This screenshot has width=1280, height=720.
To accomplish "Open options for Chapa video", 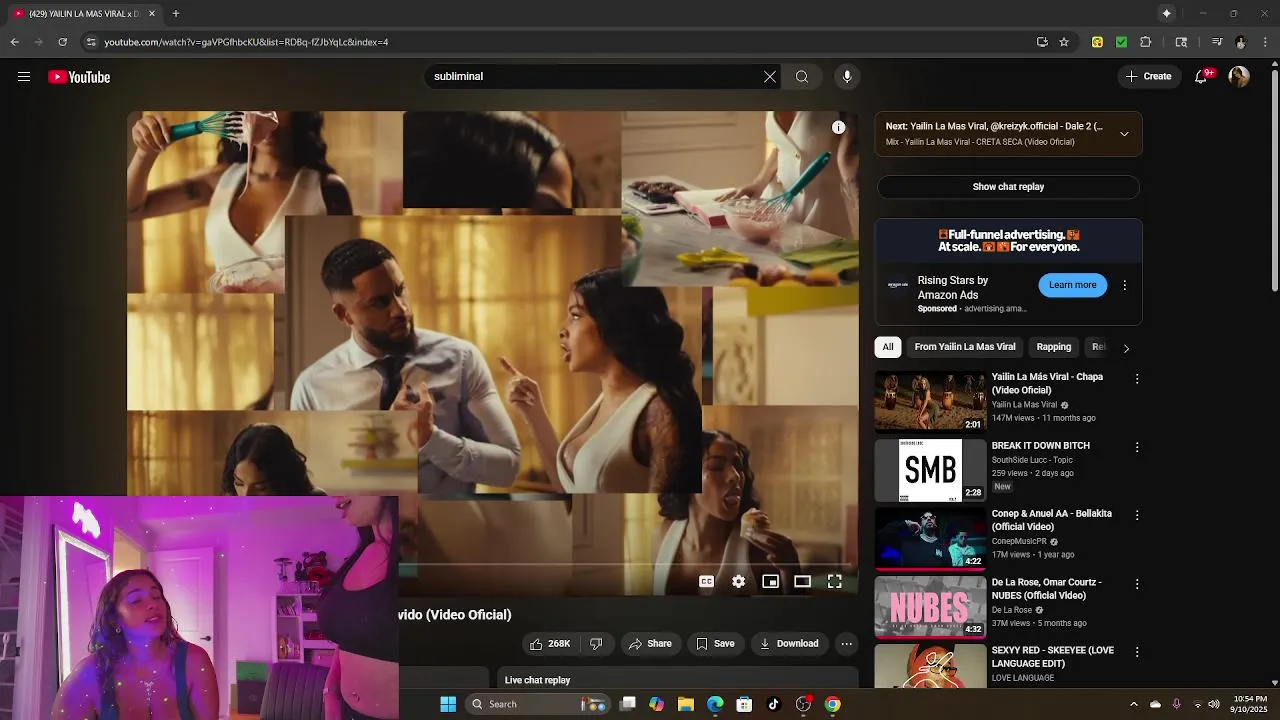I will click(x=1137, y=379).
